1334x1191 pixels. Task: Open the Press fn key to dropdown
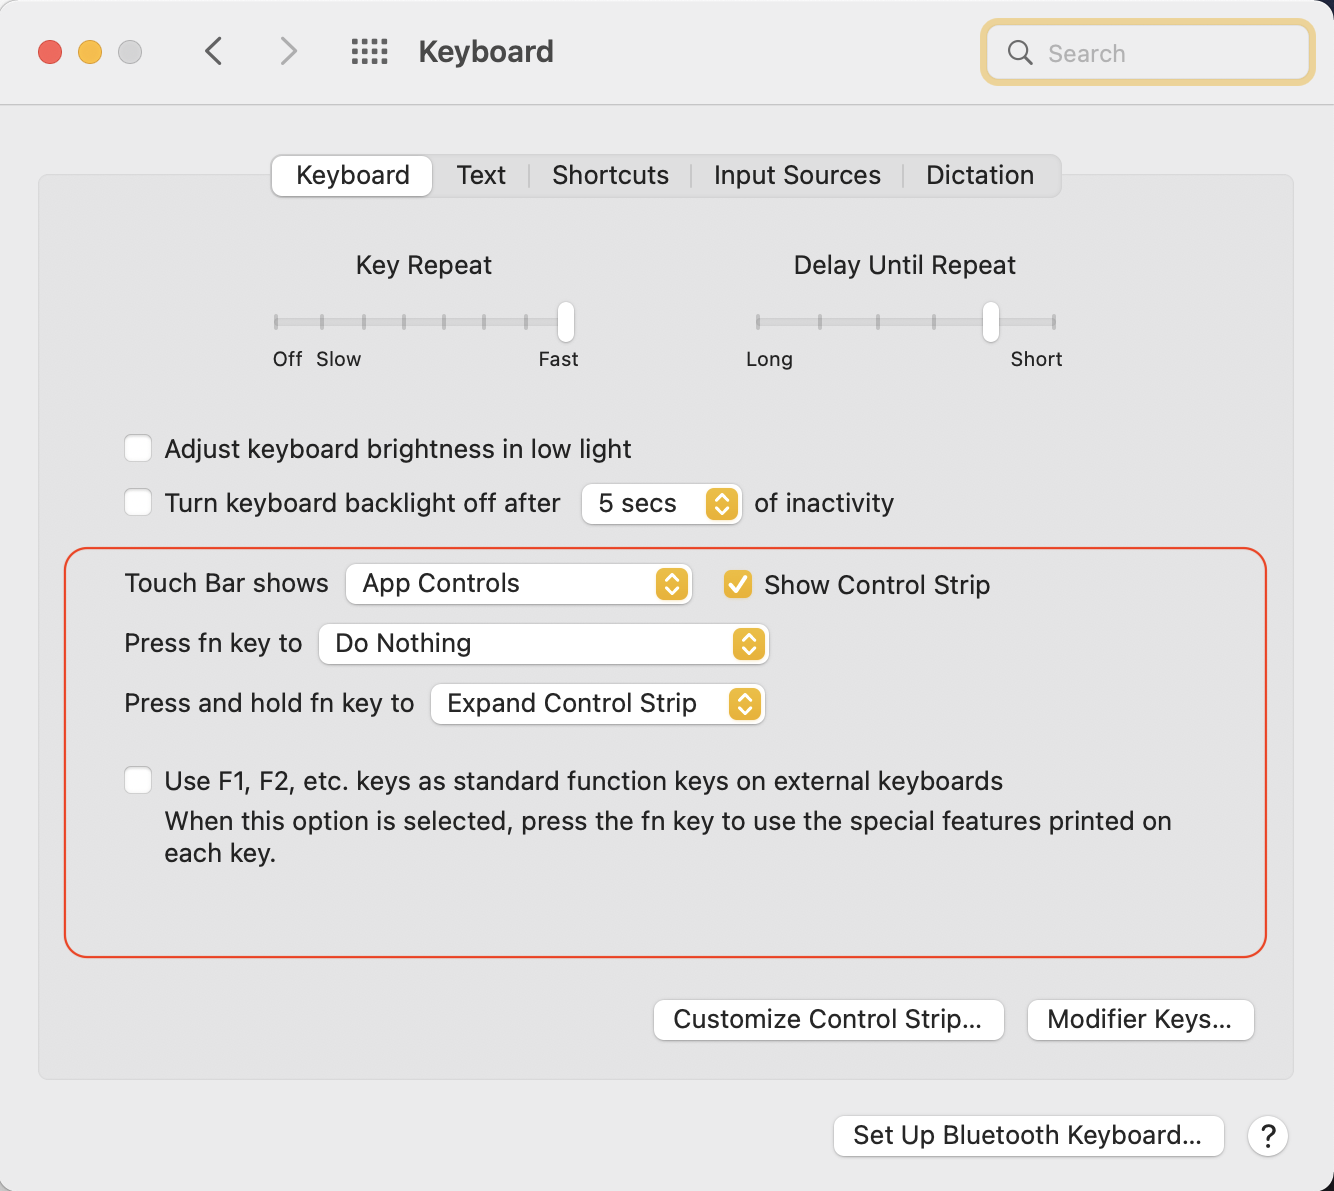(x=543, y=644)
